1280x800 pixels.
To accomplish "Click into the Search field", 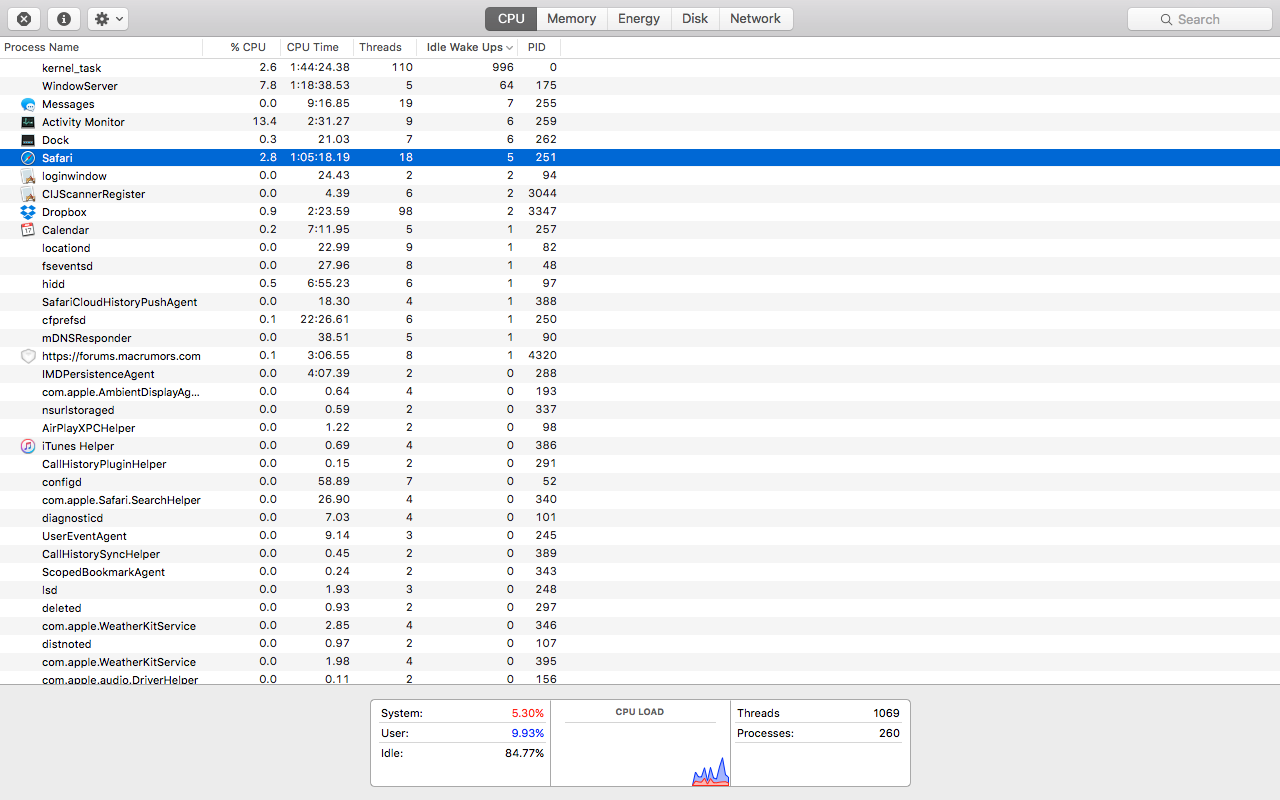I will pyautogui.click(x=1200, y=19).
